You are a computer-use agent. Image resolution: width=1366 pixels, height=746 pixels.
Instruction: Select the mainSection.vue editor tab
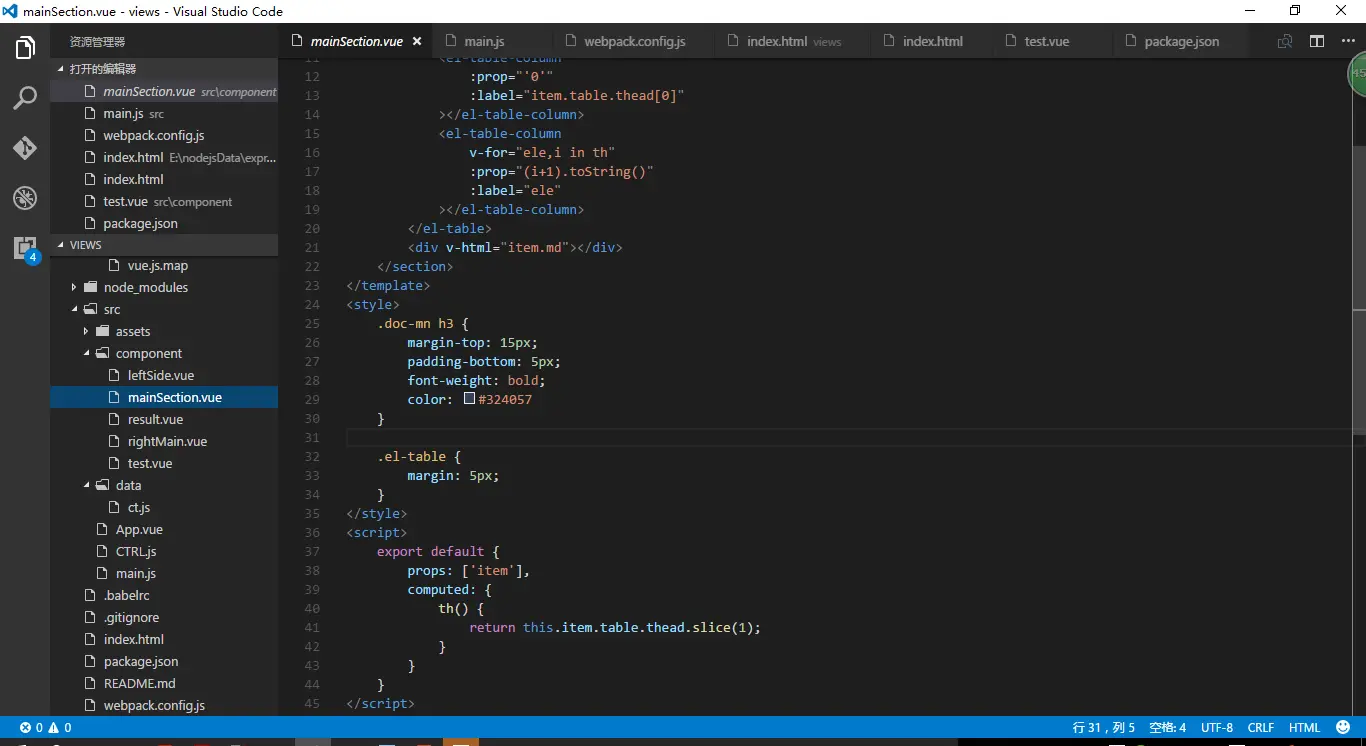pyautogui.click(x=356, y=41)
